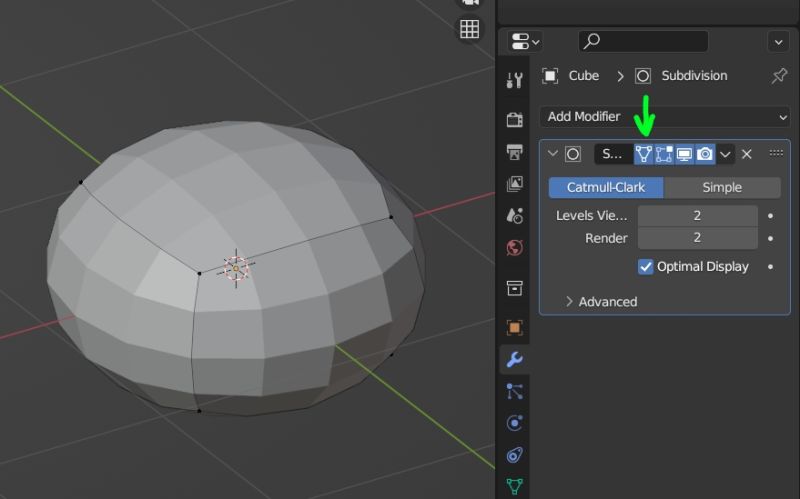Viewport: 800px width, 499px height.
Task: Animate the Render levels property dot
Action: coord(770,238)
